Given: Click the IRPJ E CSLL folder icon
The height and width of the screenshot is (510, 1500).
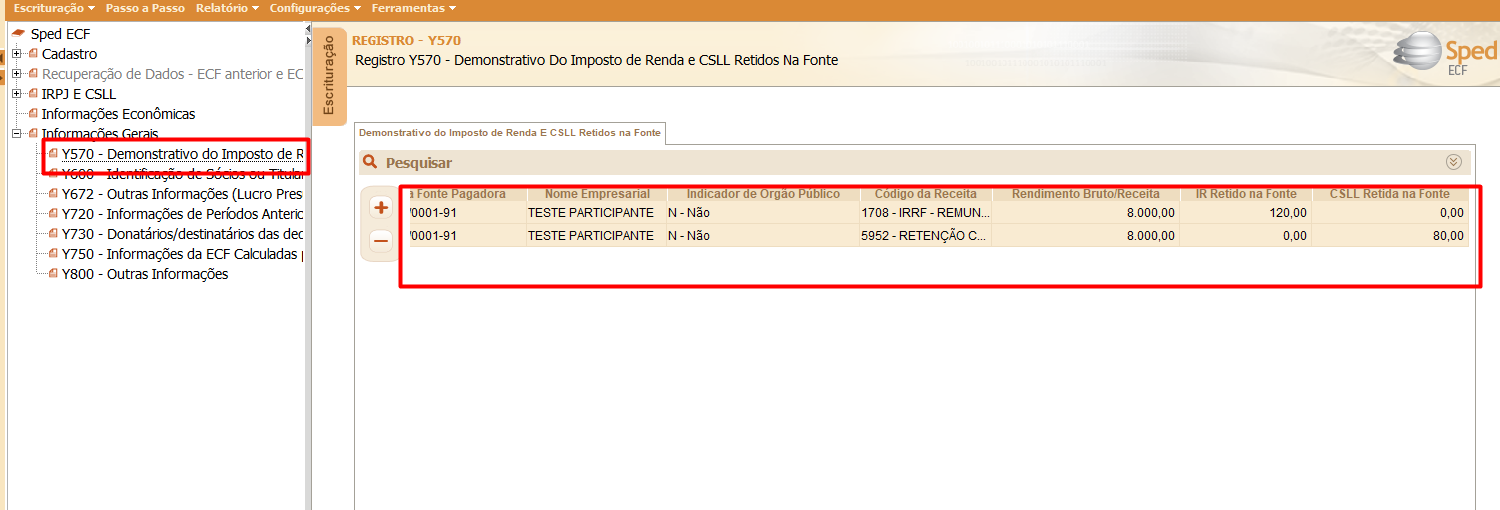Looking at the screenshot, I should pos(33,93).
